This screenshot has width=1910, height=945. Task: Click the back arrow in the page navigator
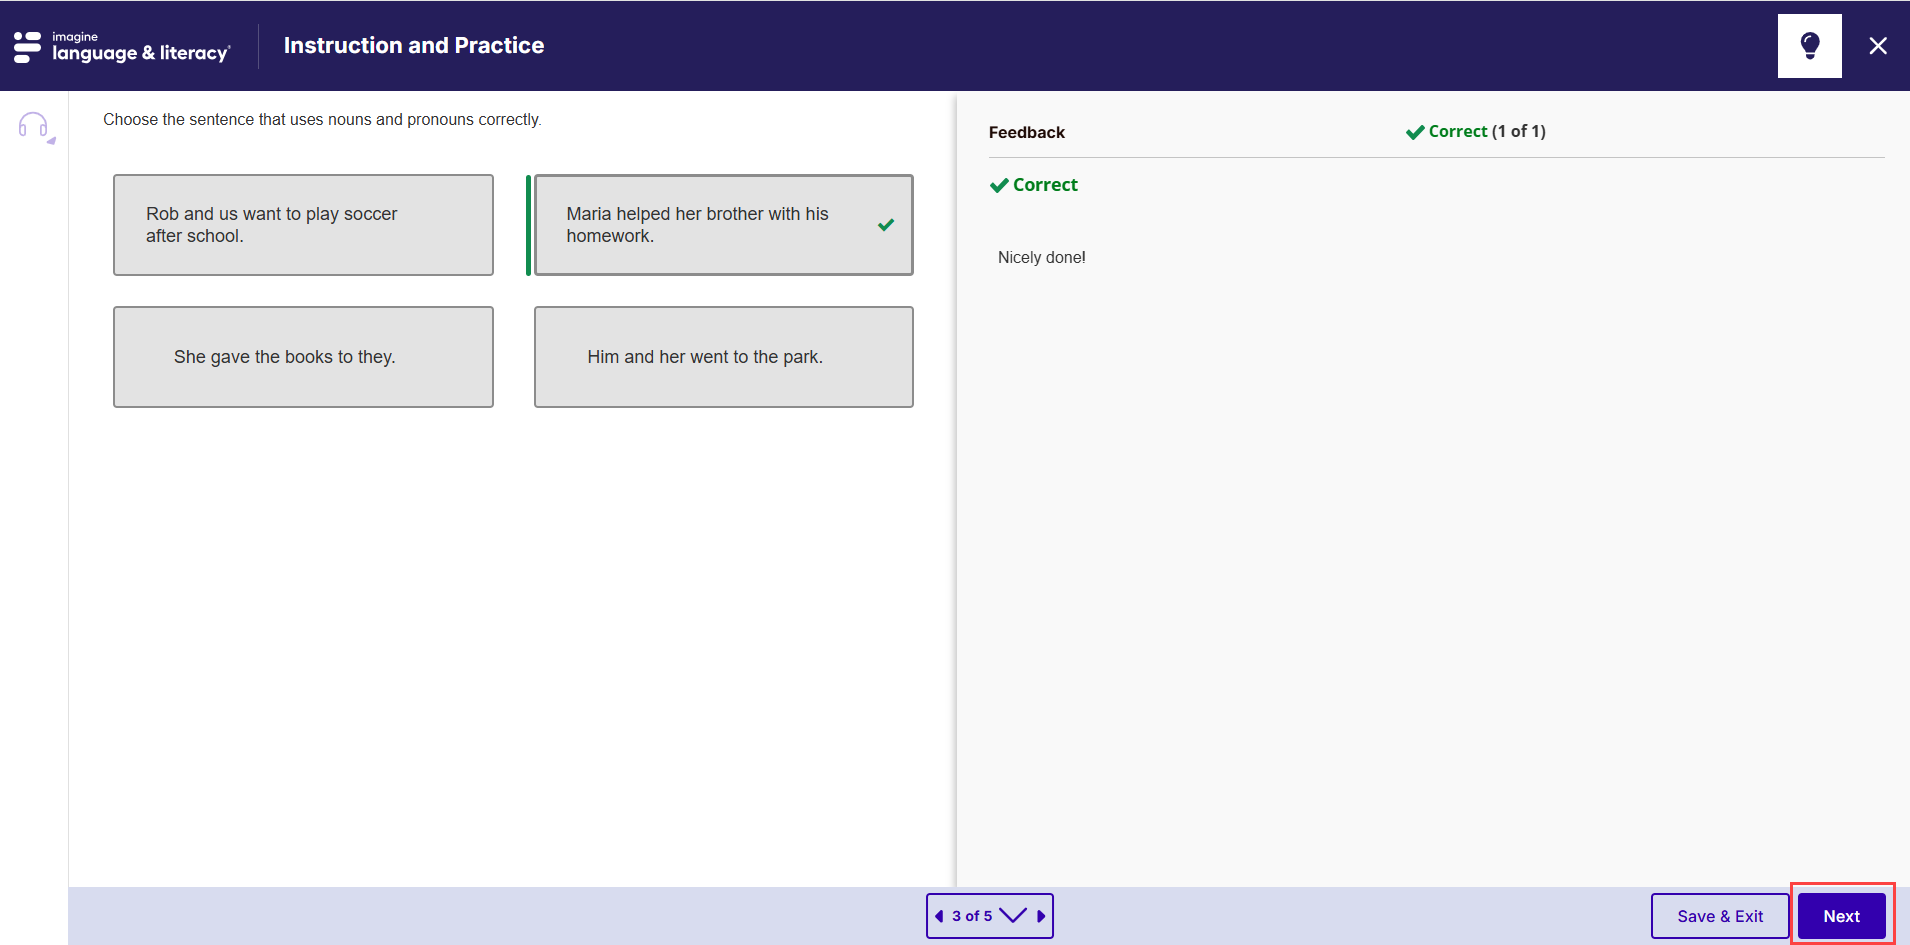click(x=939, y=916)
